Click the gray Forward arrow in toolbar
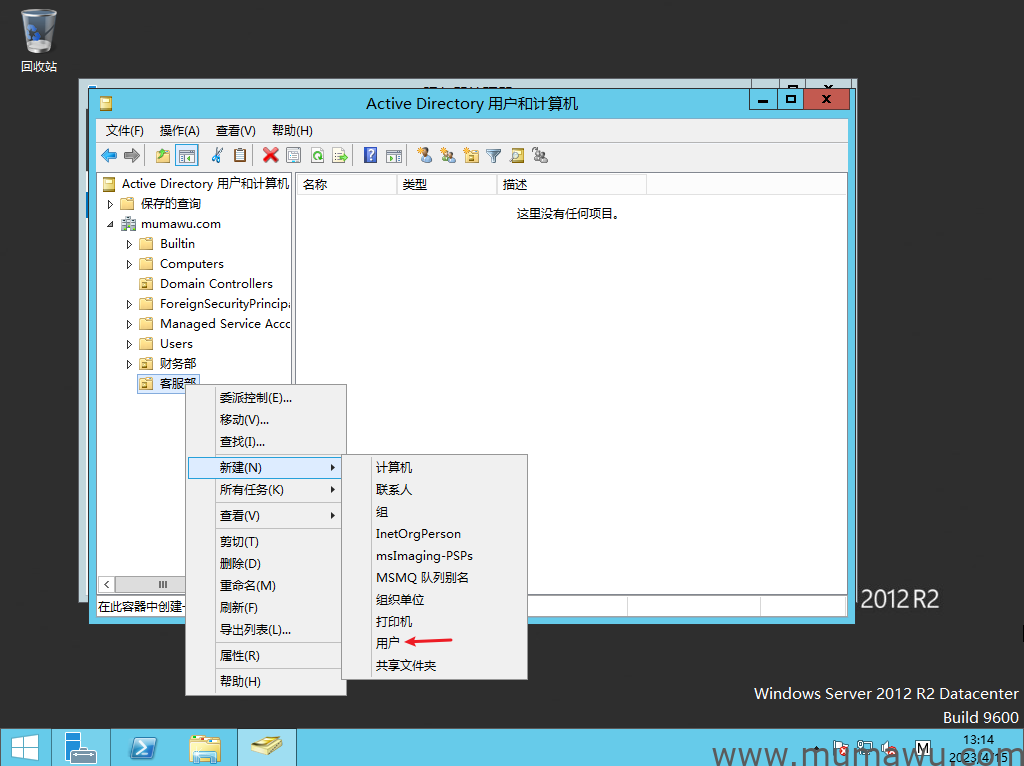 tap(131, 155)
